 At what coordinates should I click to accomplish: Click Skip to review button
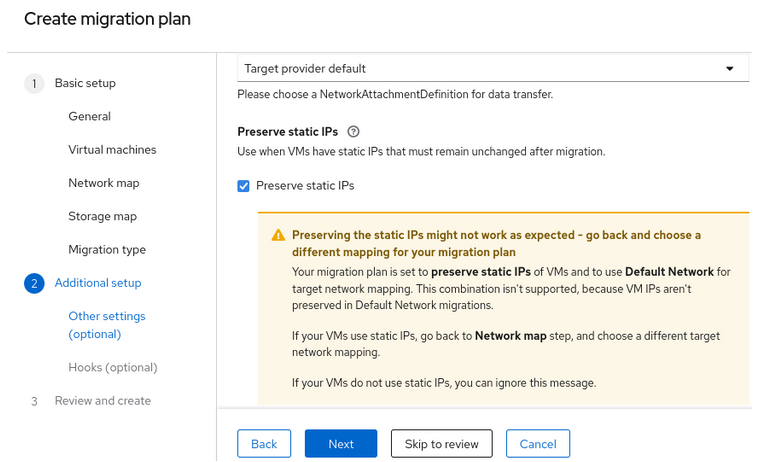tap(441, 444)
